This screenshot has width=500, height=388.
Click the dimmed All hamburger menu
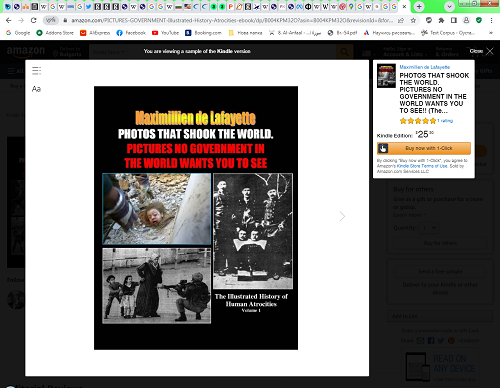[16, 71]
